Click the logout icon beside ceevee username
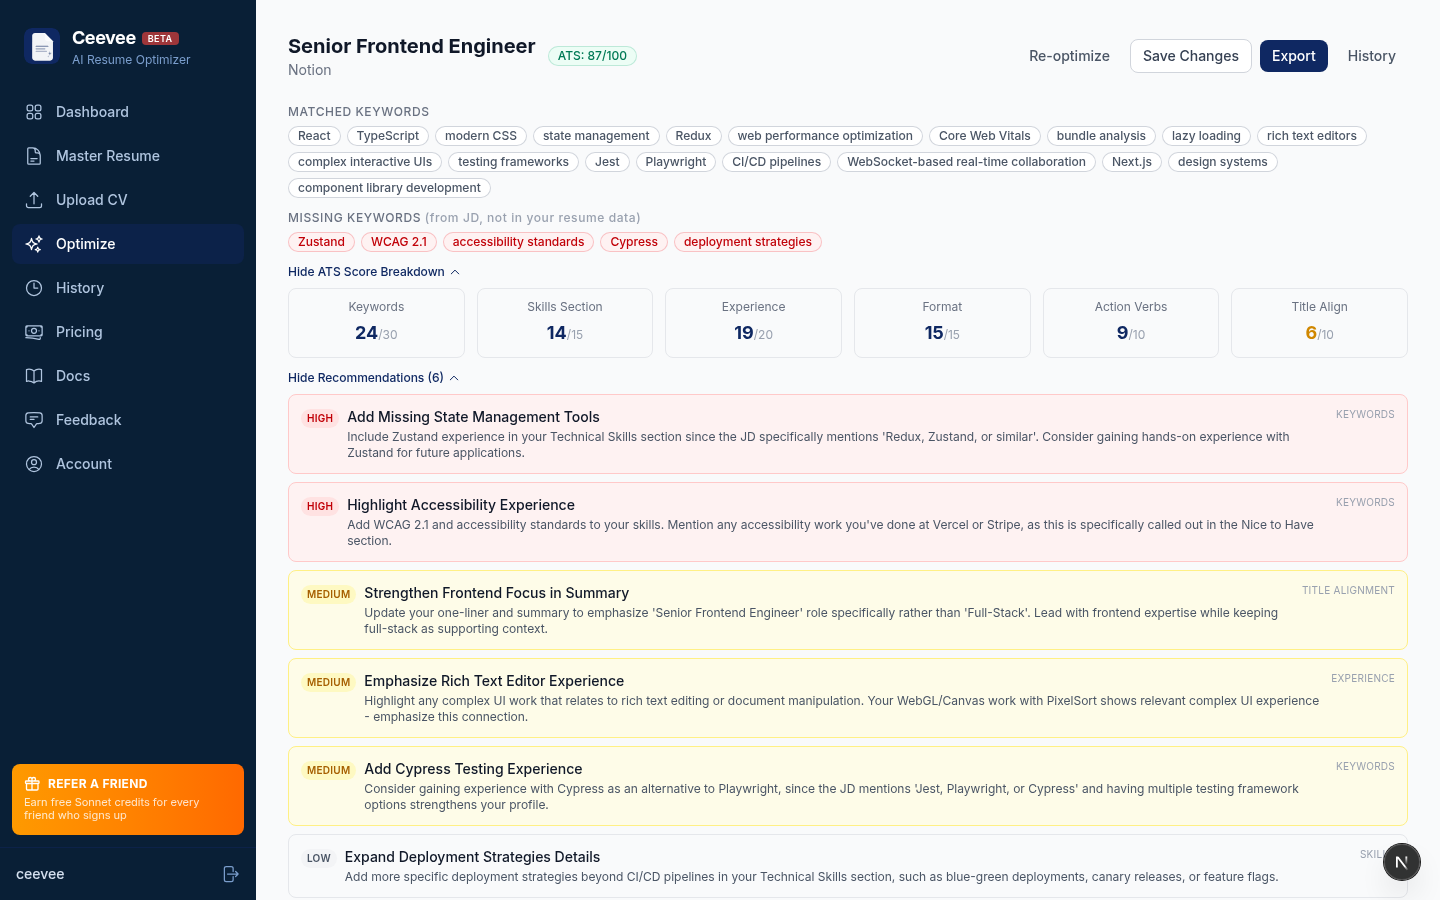 pos(231,874)
